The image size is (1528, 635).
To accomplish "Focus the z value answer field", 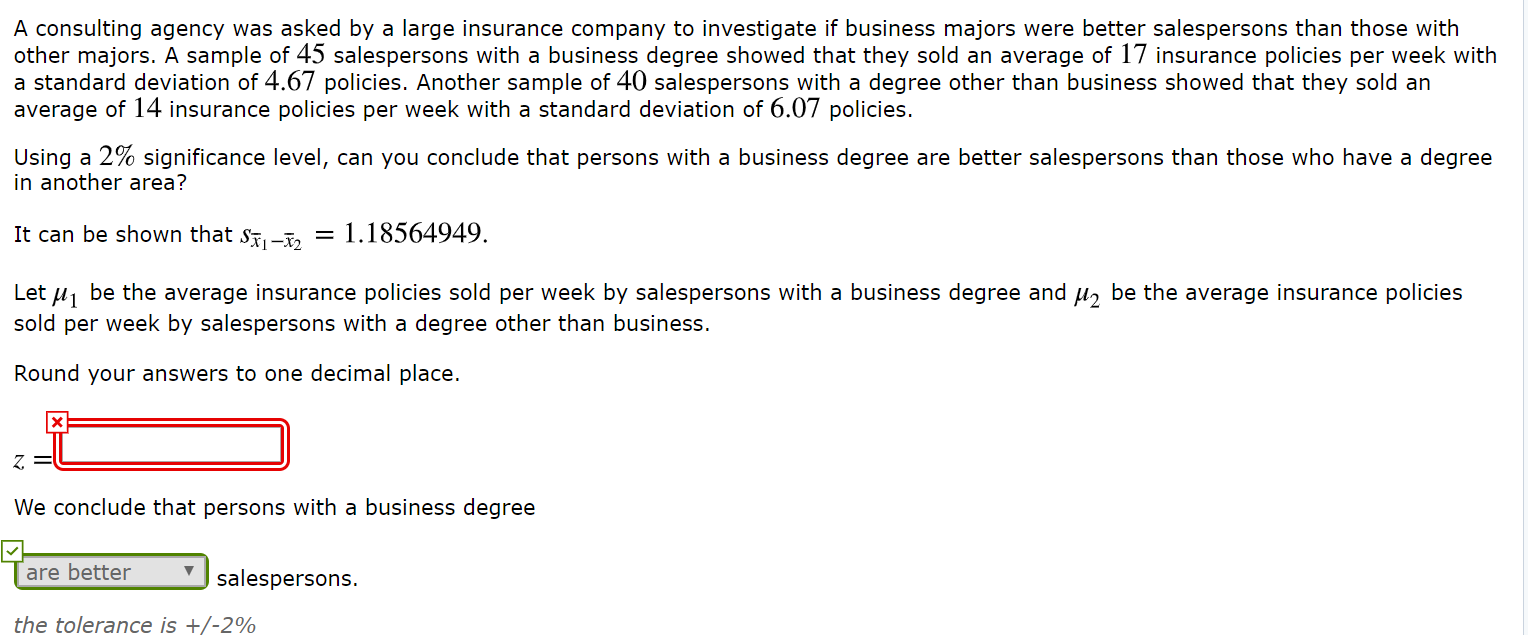I will tap(172, 444).
